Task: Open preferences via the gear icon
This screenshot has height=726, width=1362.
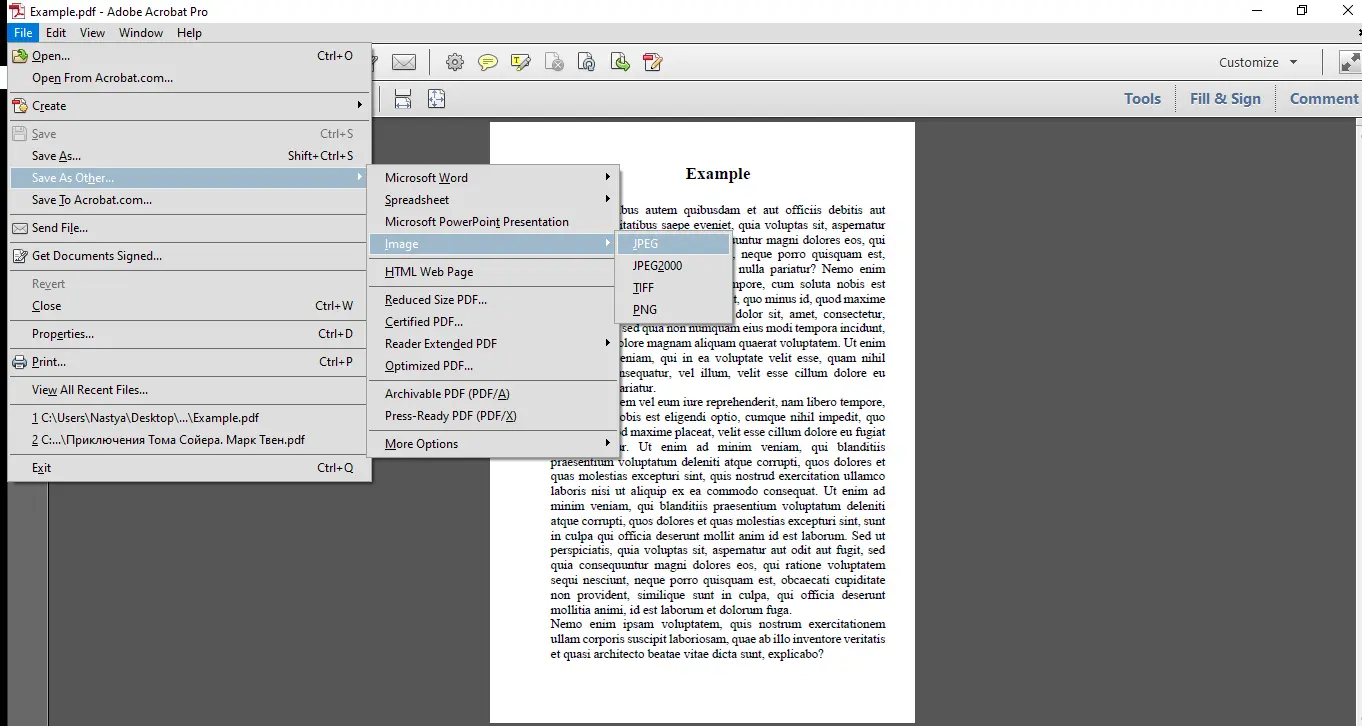Action: tap(455, 62)
